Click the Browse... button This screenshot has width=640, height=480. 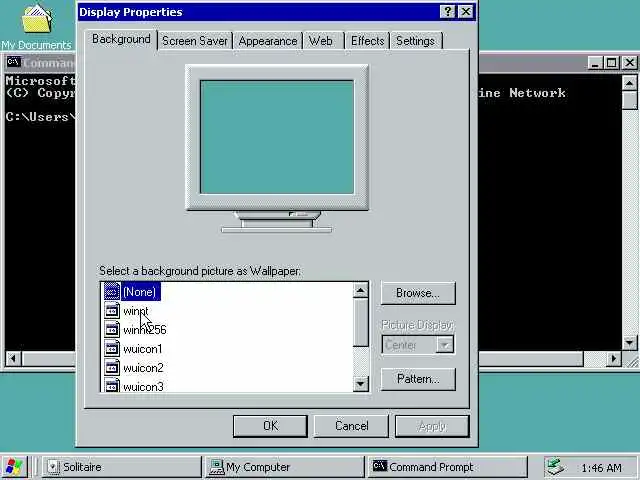pos(418,293)
